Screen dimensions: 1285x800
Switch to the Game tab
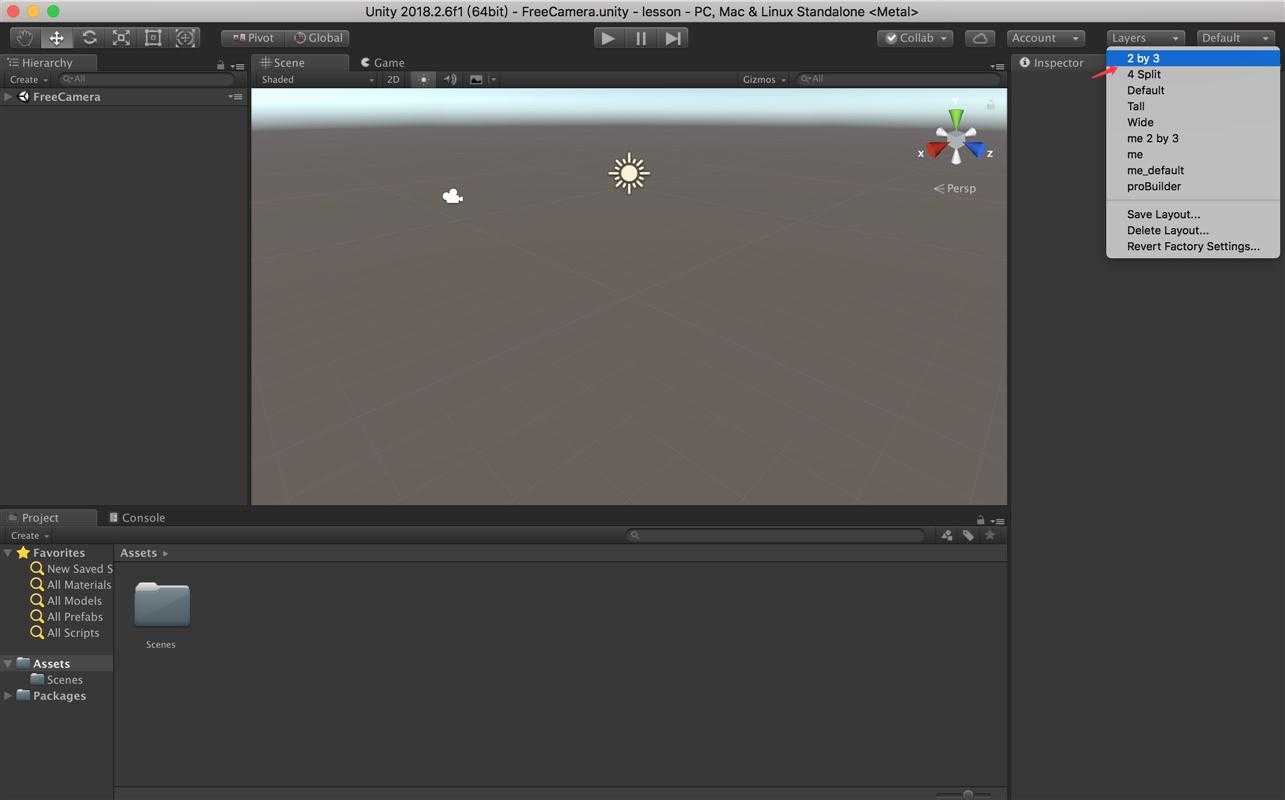click(x=383, y=62)
